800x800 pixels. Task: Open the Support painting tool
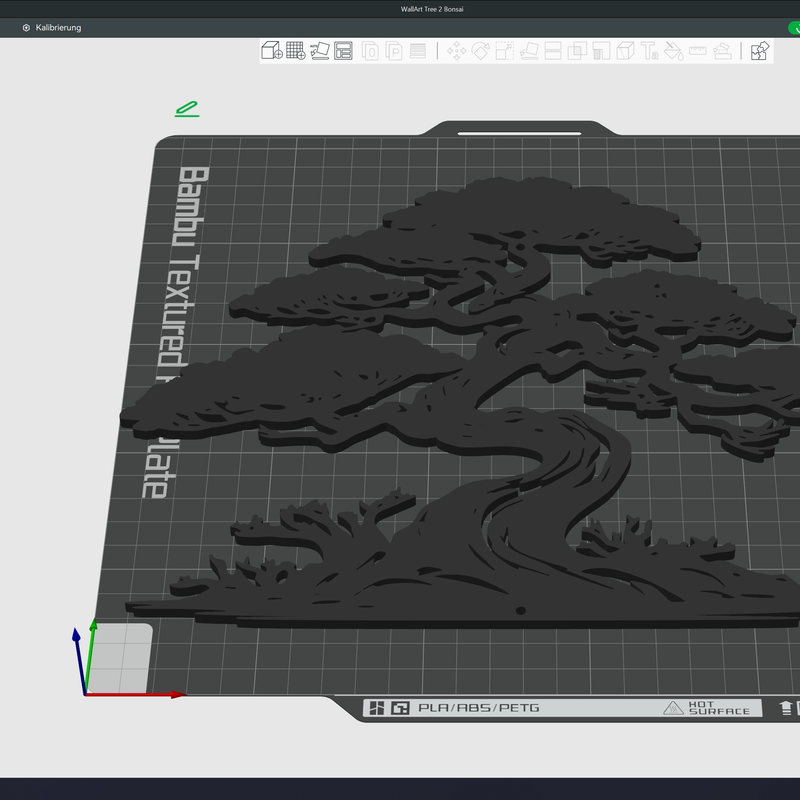(x=602, y=51)
